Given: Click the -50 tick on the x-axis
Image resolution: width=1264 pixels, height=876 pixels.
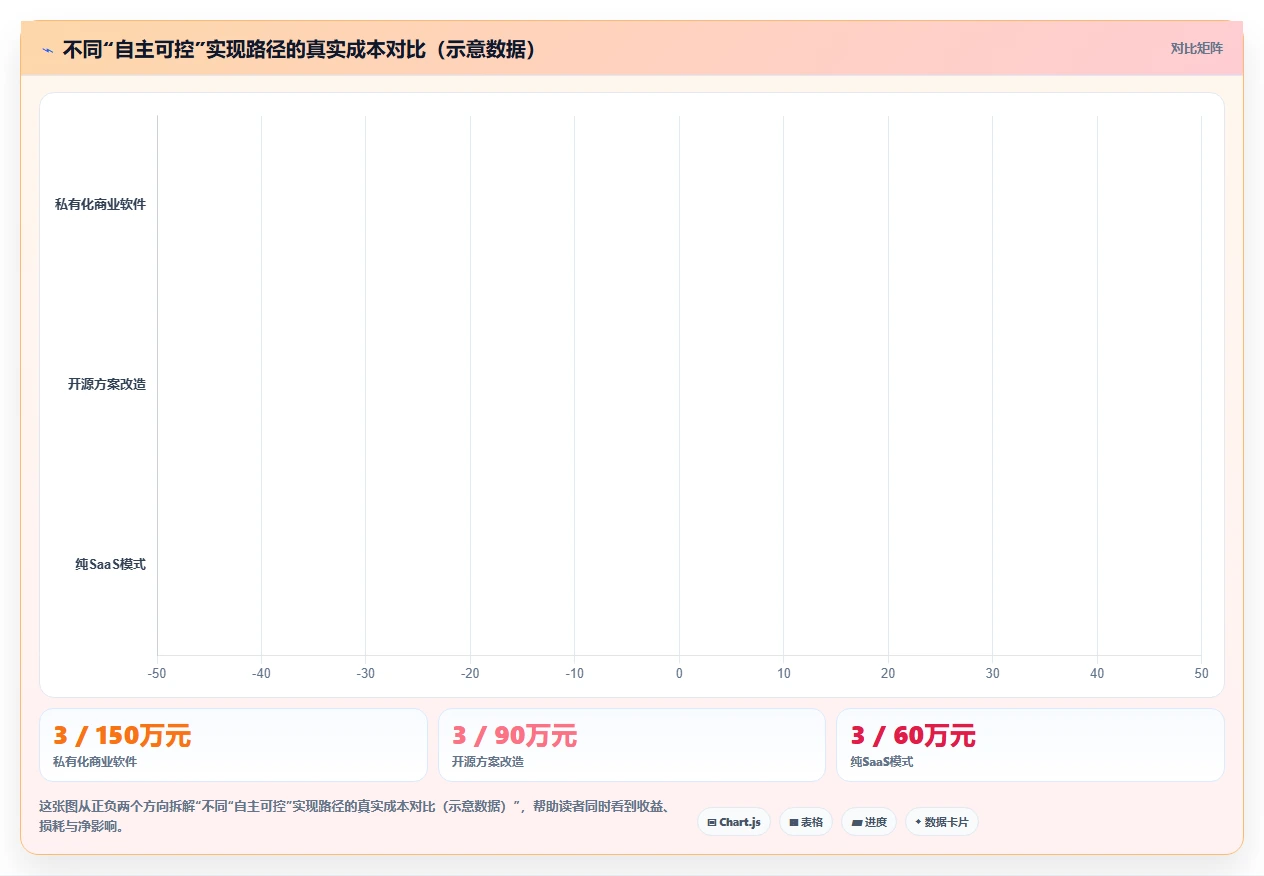Looking at the screenshot, I should pos(157,673).
